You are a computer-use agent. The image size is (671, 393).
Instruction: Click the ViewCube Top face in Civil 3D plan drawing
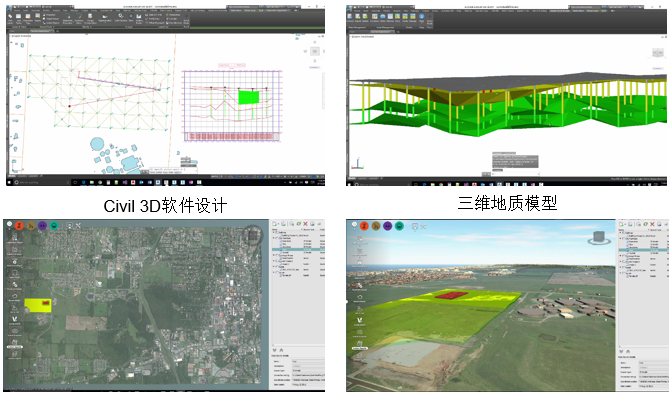pyautogui.click(x=315, y=51)
